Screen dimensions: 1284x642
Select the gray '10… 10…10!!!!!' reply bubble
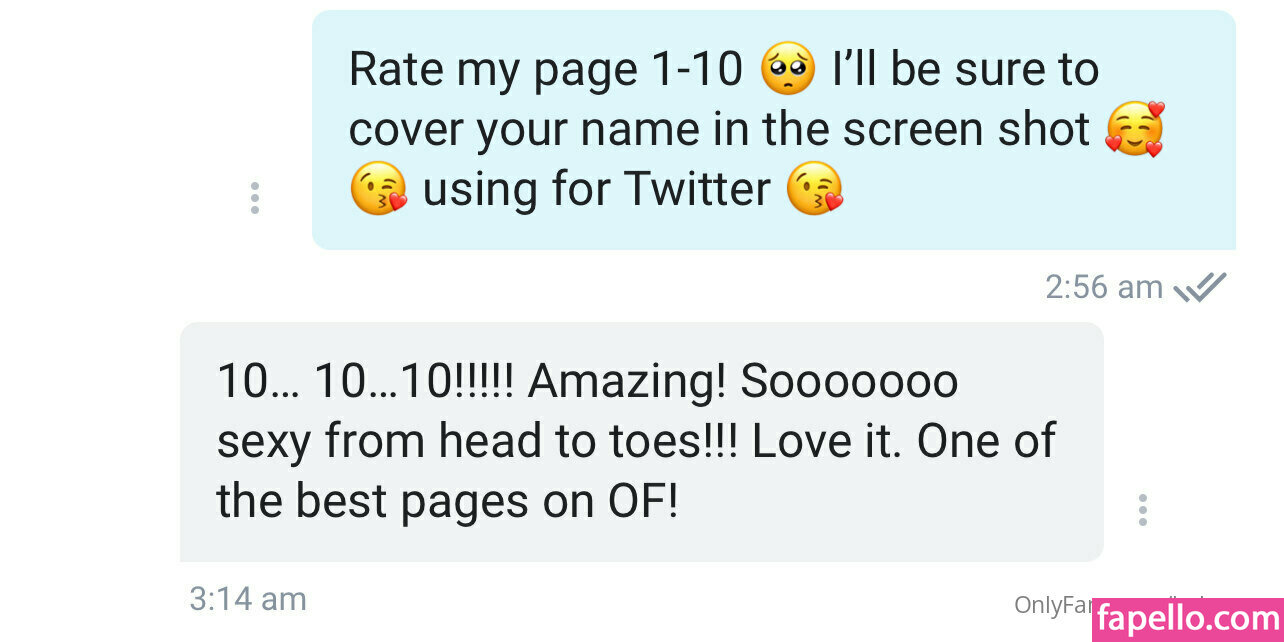coord(642,442)
